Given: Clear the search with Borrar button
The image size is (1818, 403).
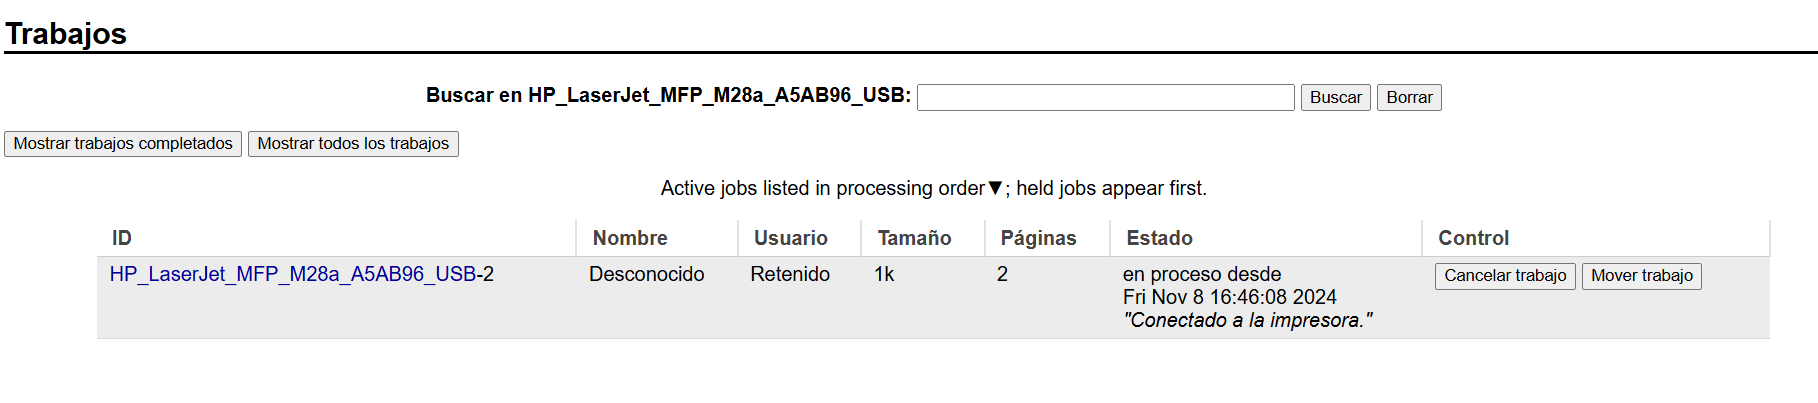Looking at the screenshot, I should click(1408, 97).
